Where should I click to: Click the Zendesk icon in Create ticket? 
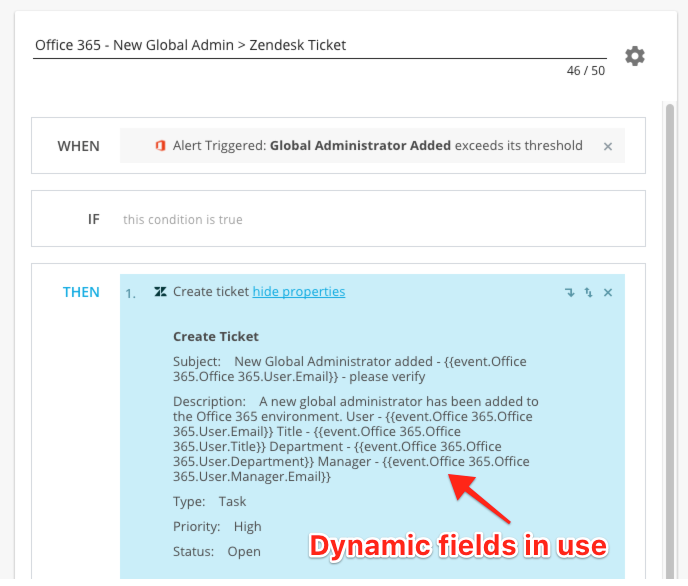(161, 292)
